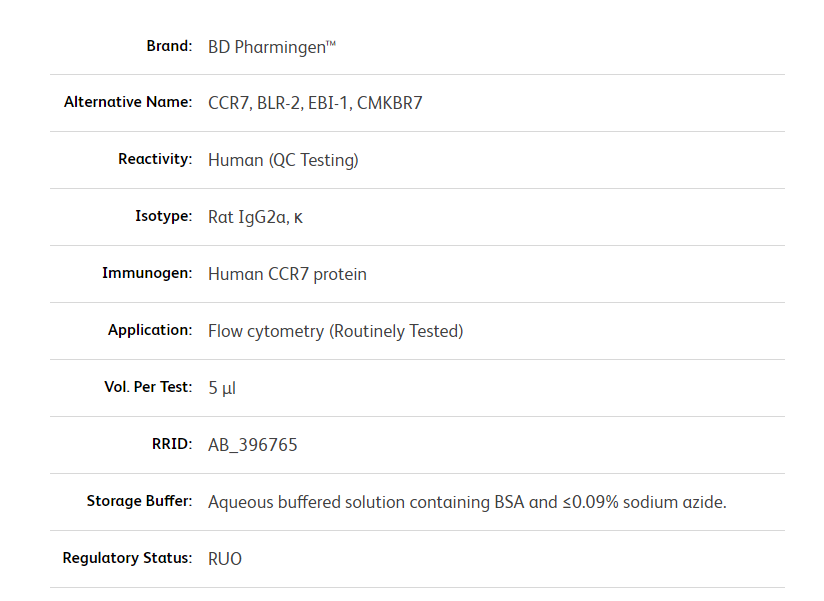Click the Vol. Per Test label
This screenshot has width=824, height=601.
(148, 387)
